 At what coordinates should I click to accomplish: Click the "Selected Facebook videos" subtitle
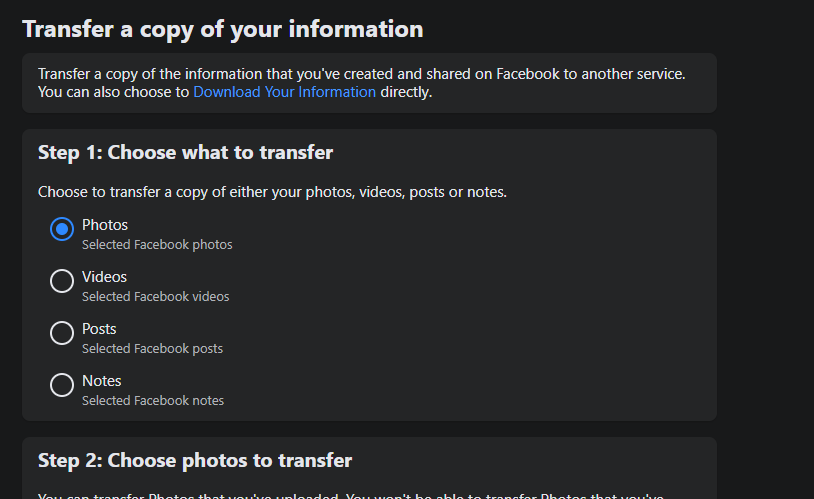155,297
